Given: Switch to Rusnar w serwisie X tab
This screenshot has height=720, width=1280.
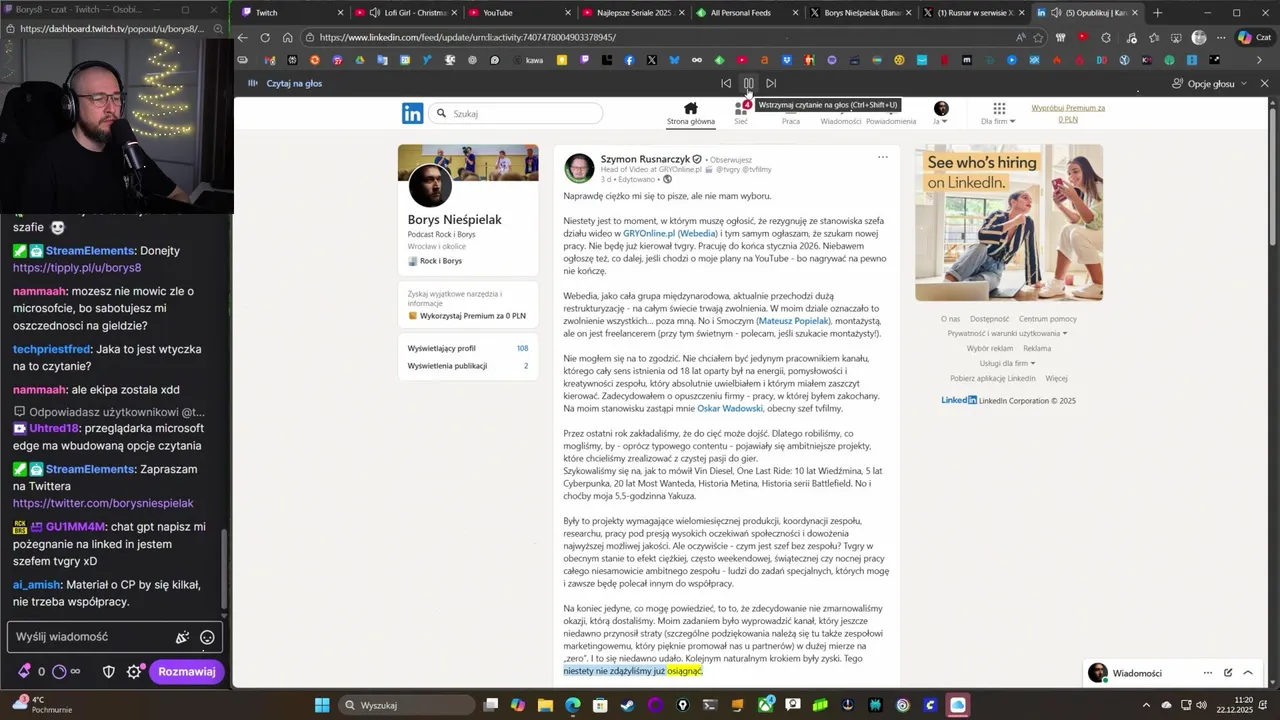Looking at the screenshot, I should (x=973, y=13).
